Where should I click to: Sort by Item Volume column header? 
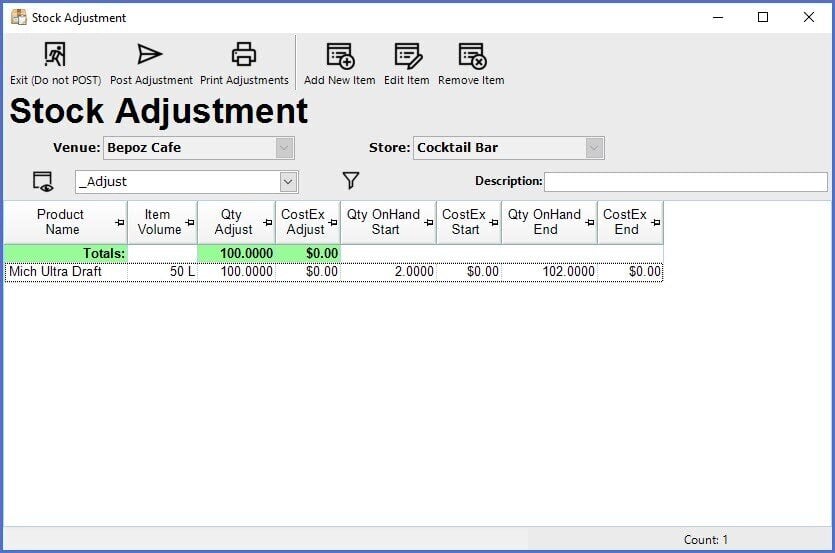point(157,222)
